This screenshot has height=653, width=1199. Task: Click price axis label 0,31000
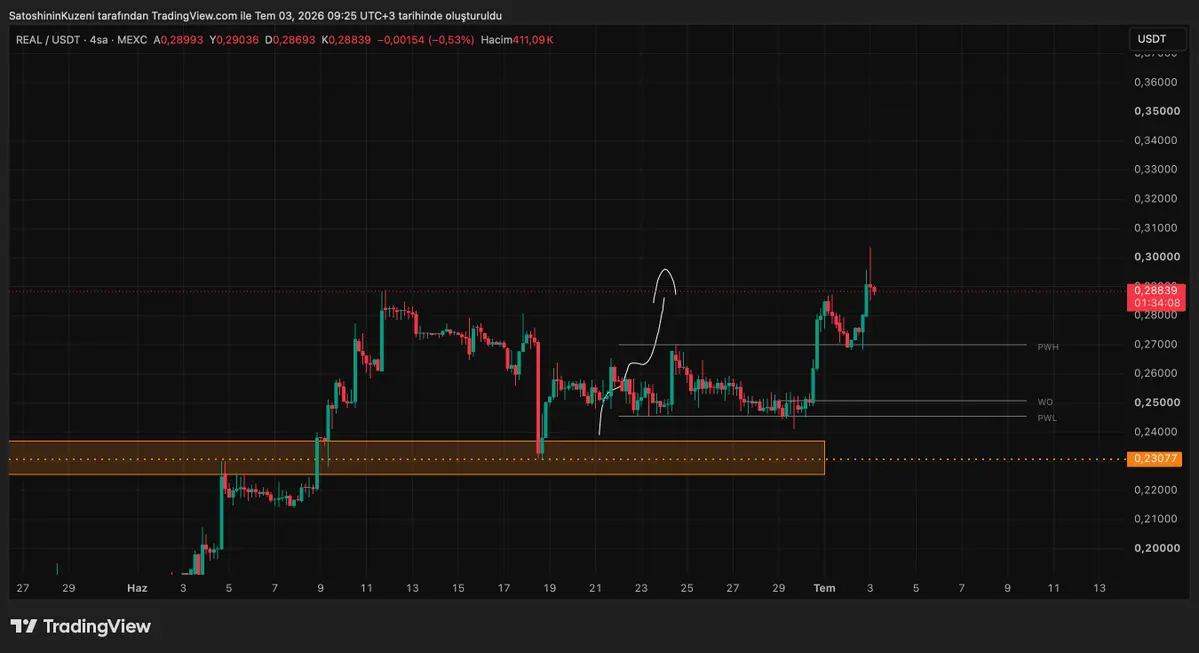pyautogui.click(x=1155, y=228)
